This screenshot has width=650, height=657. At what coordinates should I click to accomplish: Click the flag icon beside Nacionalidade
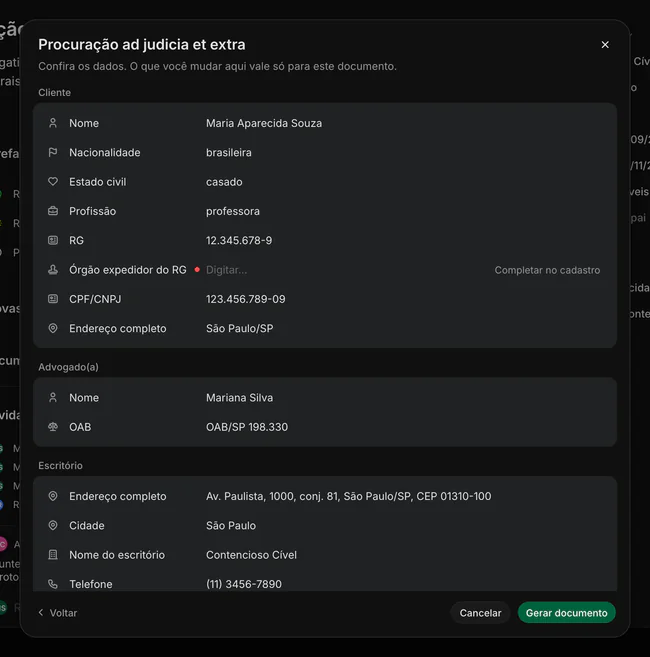[x=53, y=152]
